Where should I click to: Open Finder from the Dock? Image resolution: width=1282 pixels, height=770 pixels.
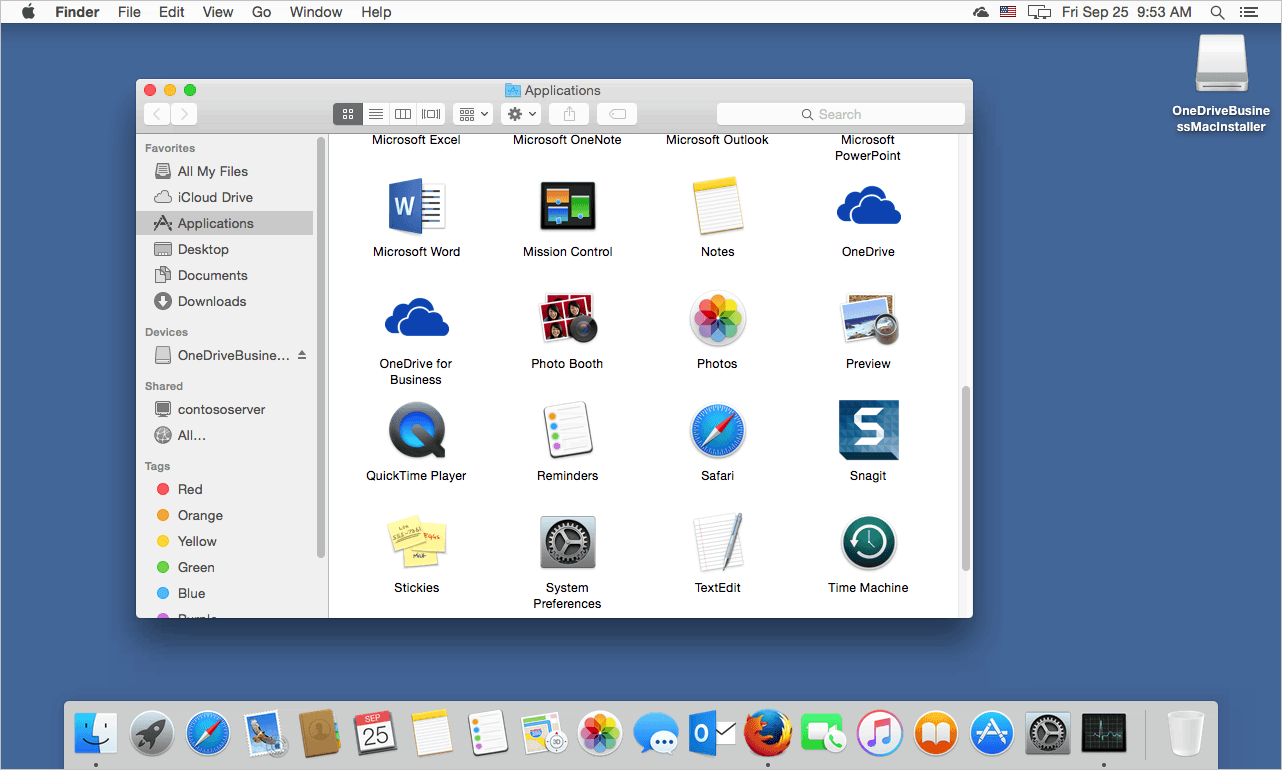pos(96,735)
